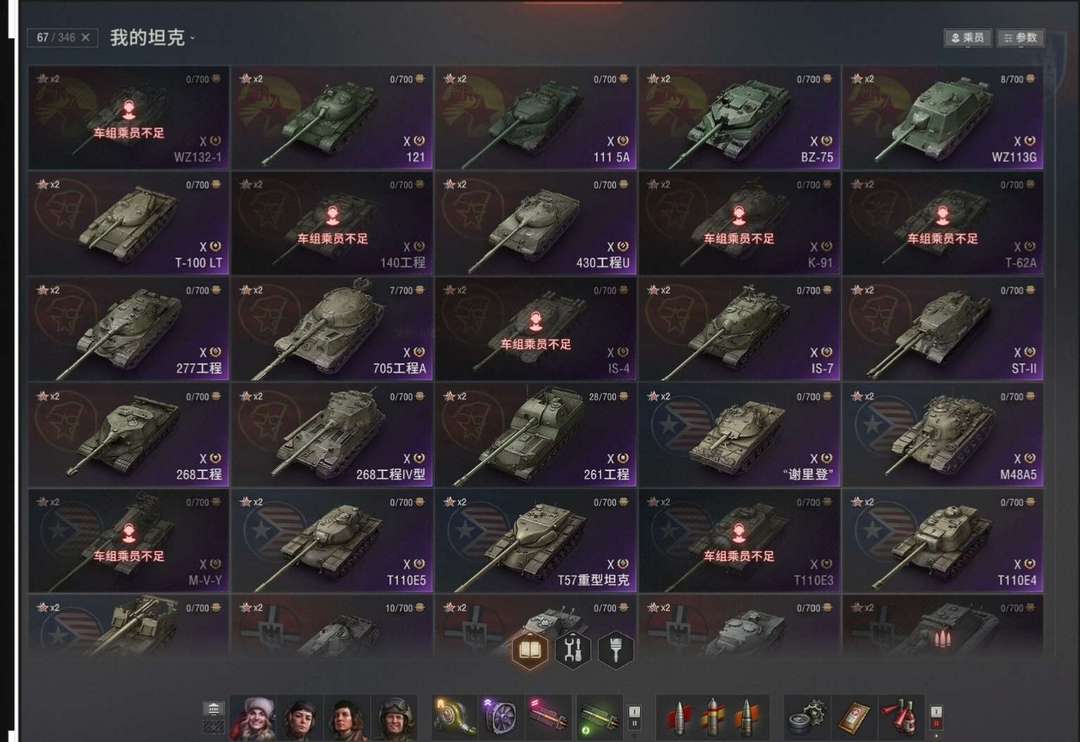1080x742 pixels.
Task: Open the wrench and screwdriver maintenance icon
Action: 573,650
